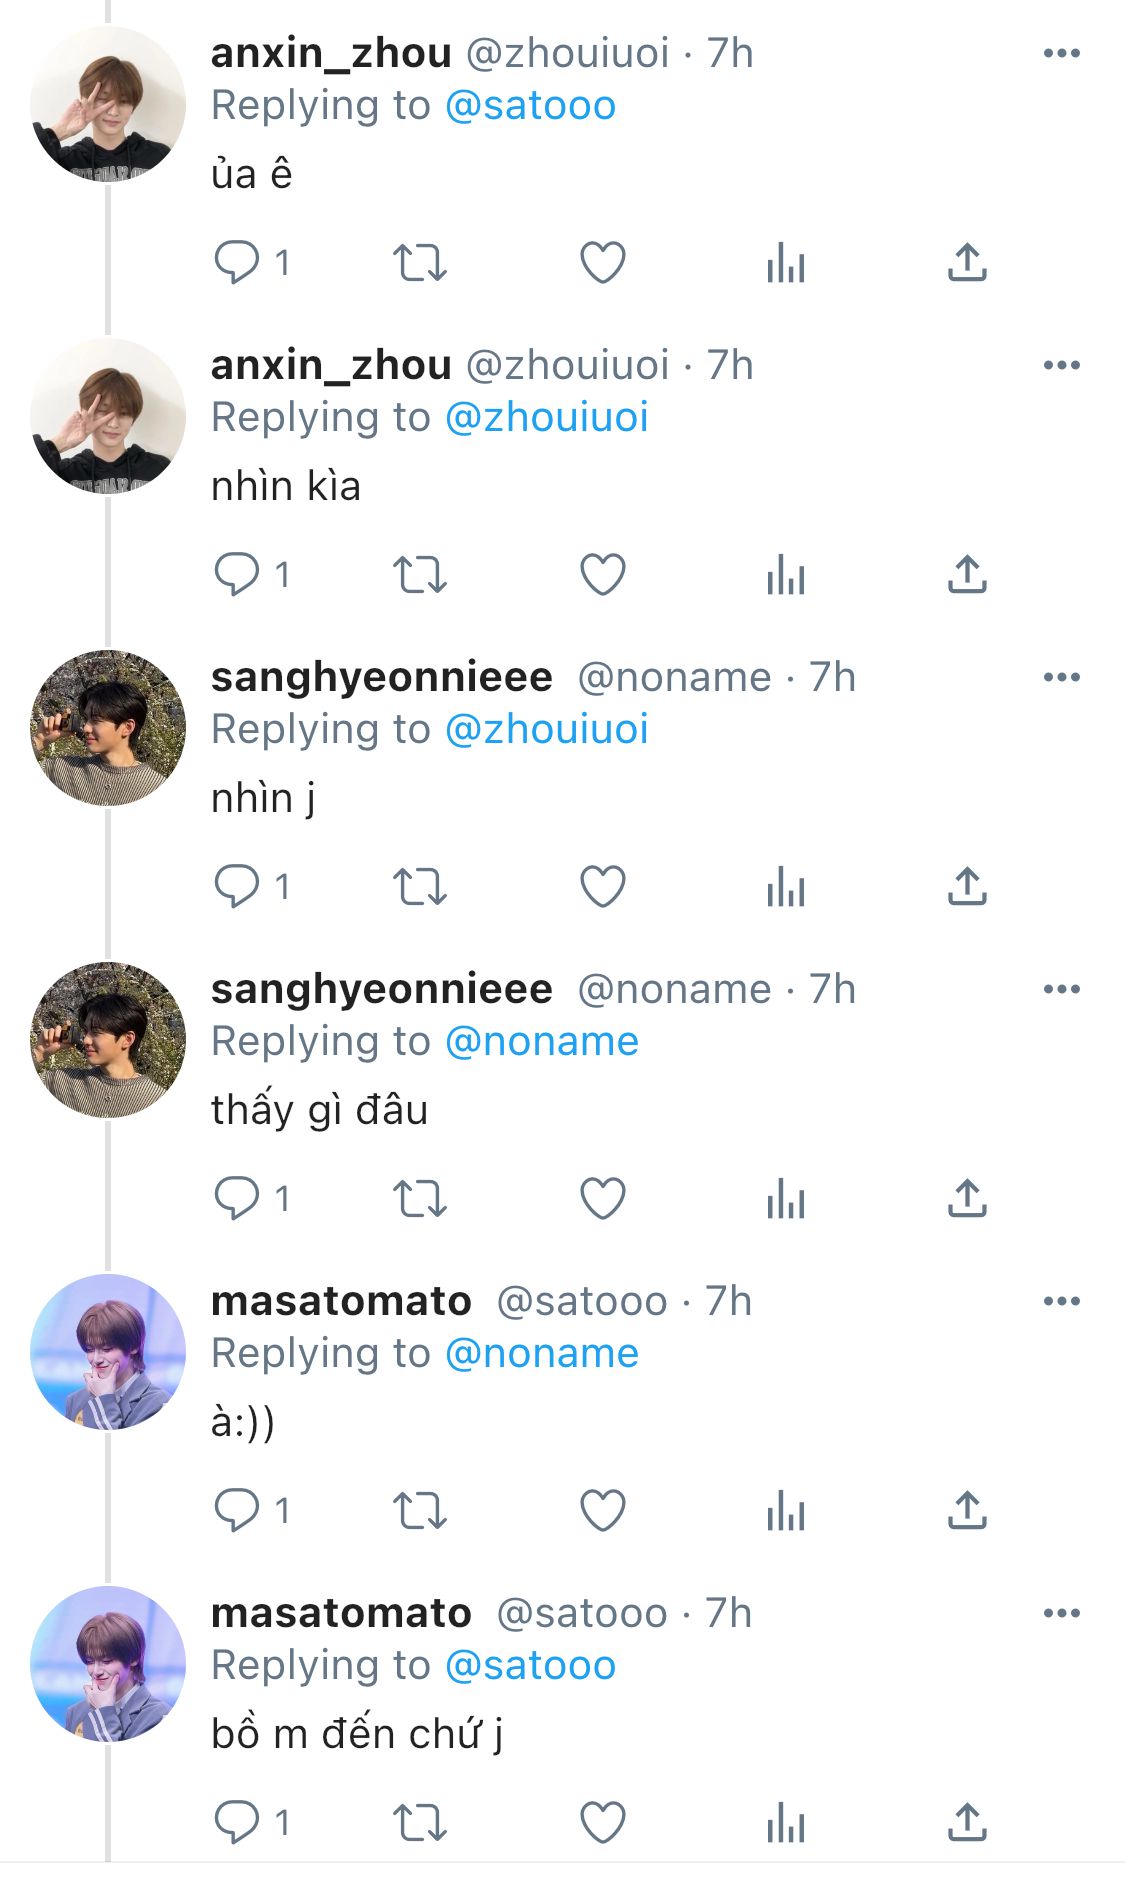This screenshot has width=1125, height=1882.
Task: Open more options on "nhìn j" tweet
Action: click(1061, 677)
